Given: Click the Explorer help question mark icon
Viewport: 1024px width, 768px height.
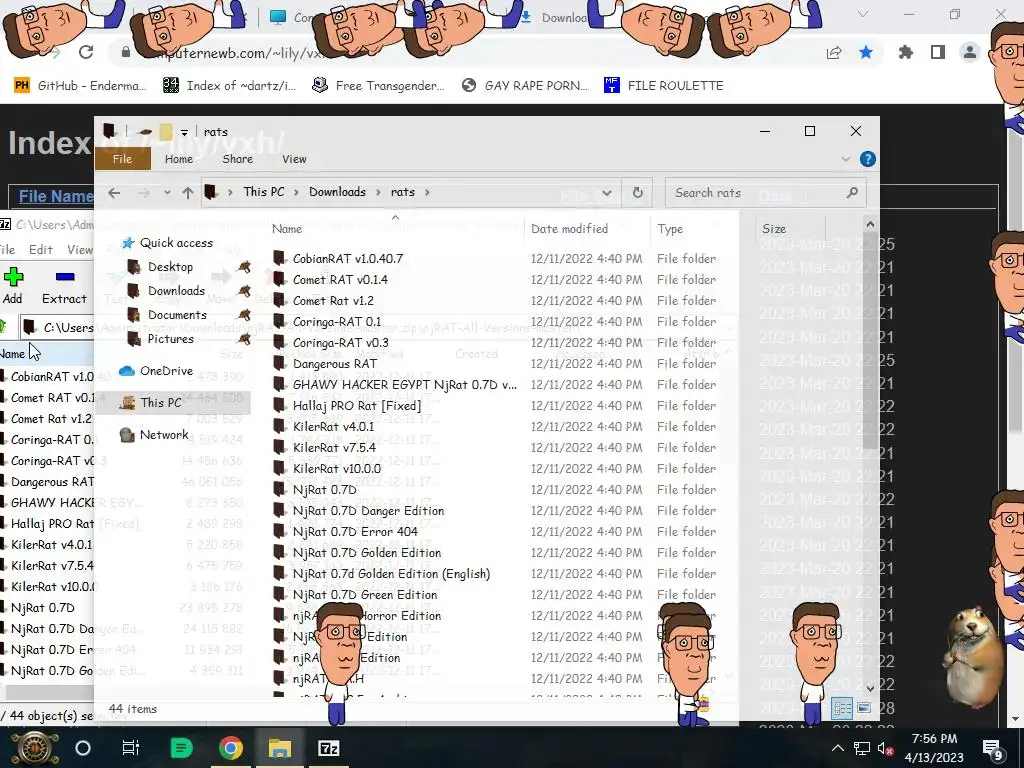Looking at the screenshot, I should pyautogui.click(x=867, y=159).
